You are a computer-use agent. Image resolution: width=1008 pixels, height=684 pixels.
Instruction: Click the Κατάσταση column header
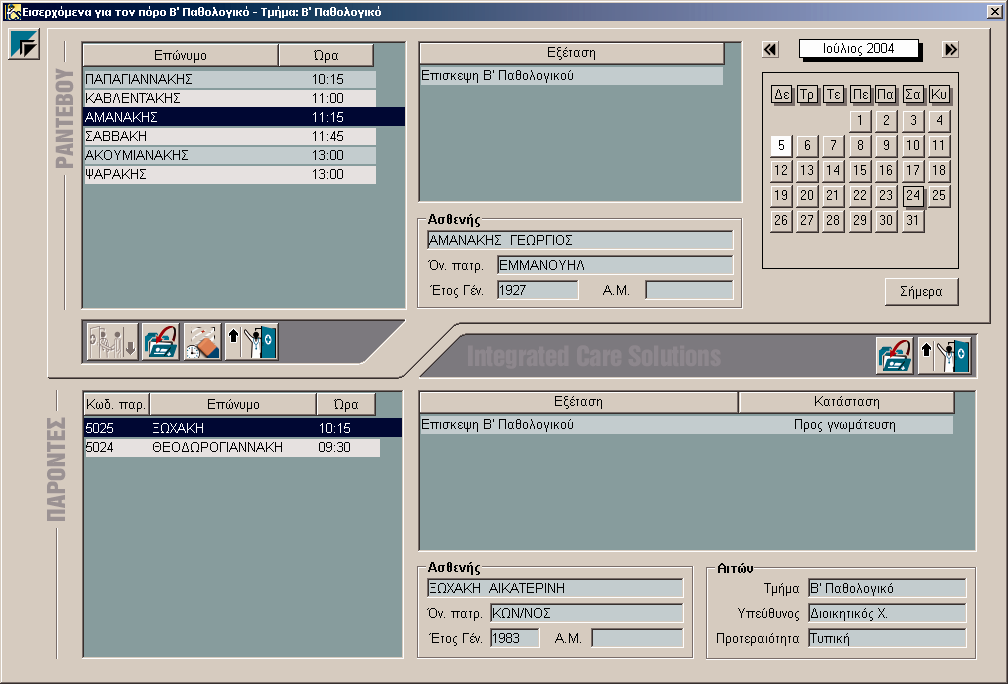pyautogui.click(x=847, y=402)
